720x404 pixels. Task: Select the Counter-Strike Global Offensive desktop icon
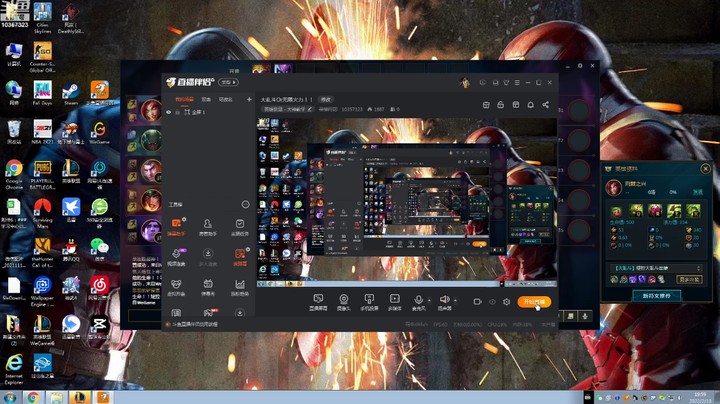click(x=42, y=57)
